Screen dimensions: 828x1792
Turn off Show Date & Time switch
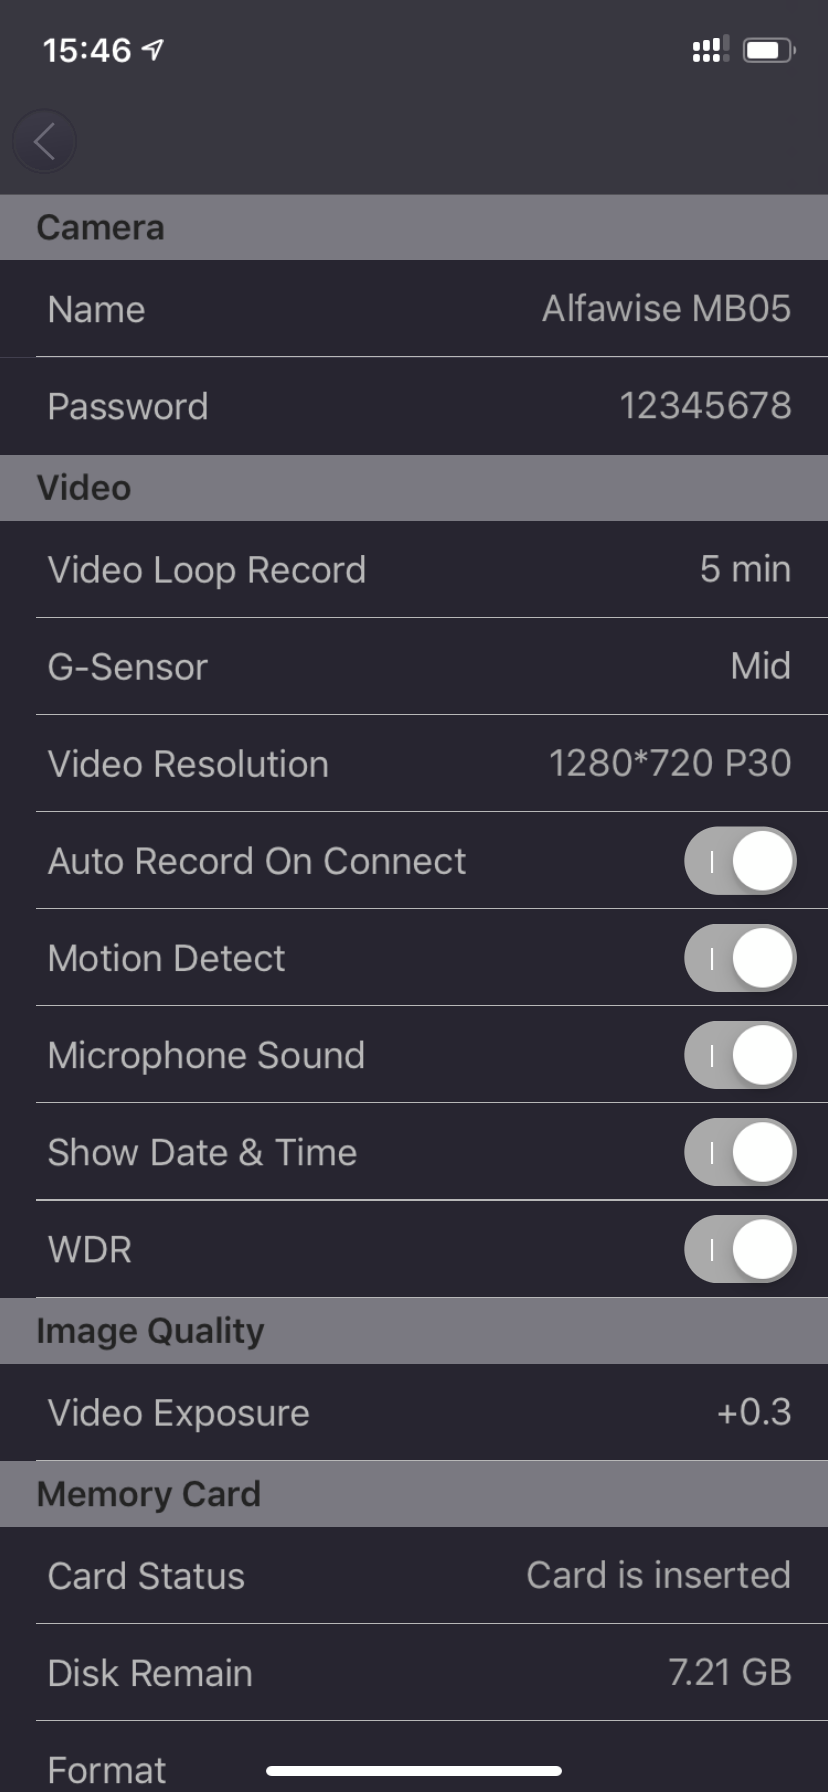pos(740,1152)
